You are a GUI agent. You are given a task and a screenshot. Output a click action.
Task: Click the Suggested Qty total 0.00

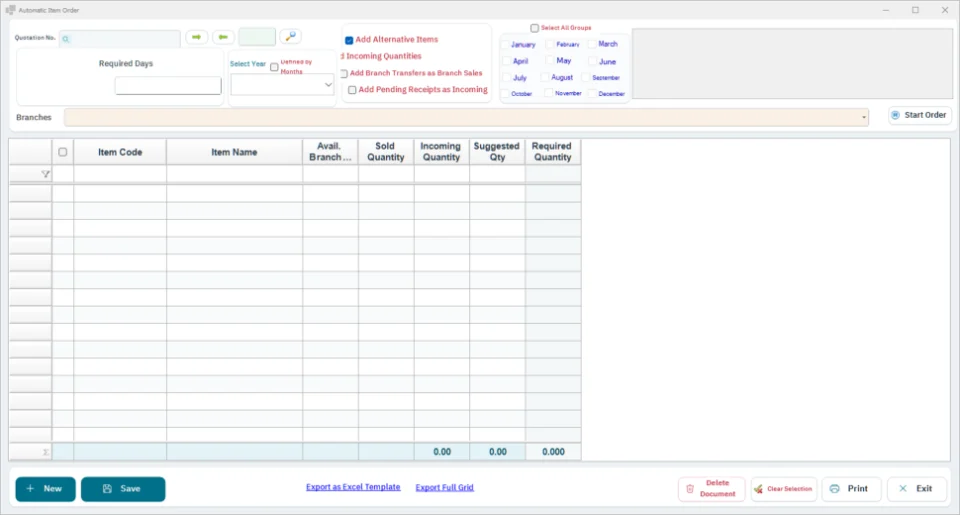(497, 452)
